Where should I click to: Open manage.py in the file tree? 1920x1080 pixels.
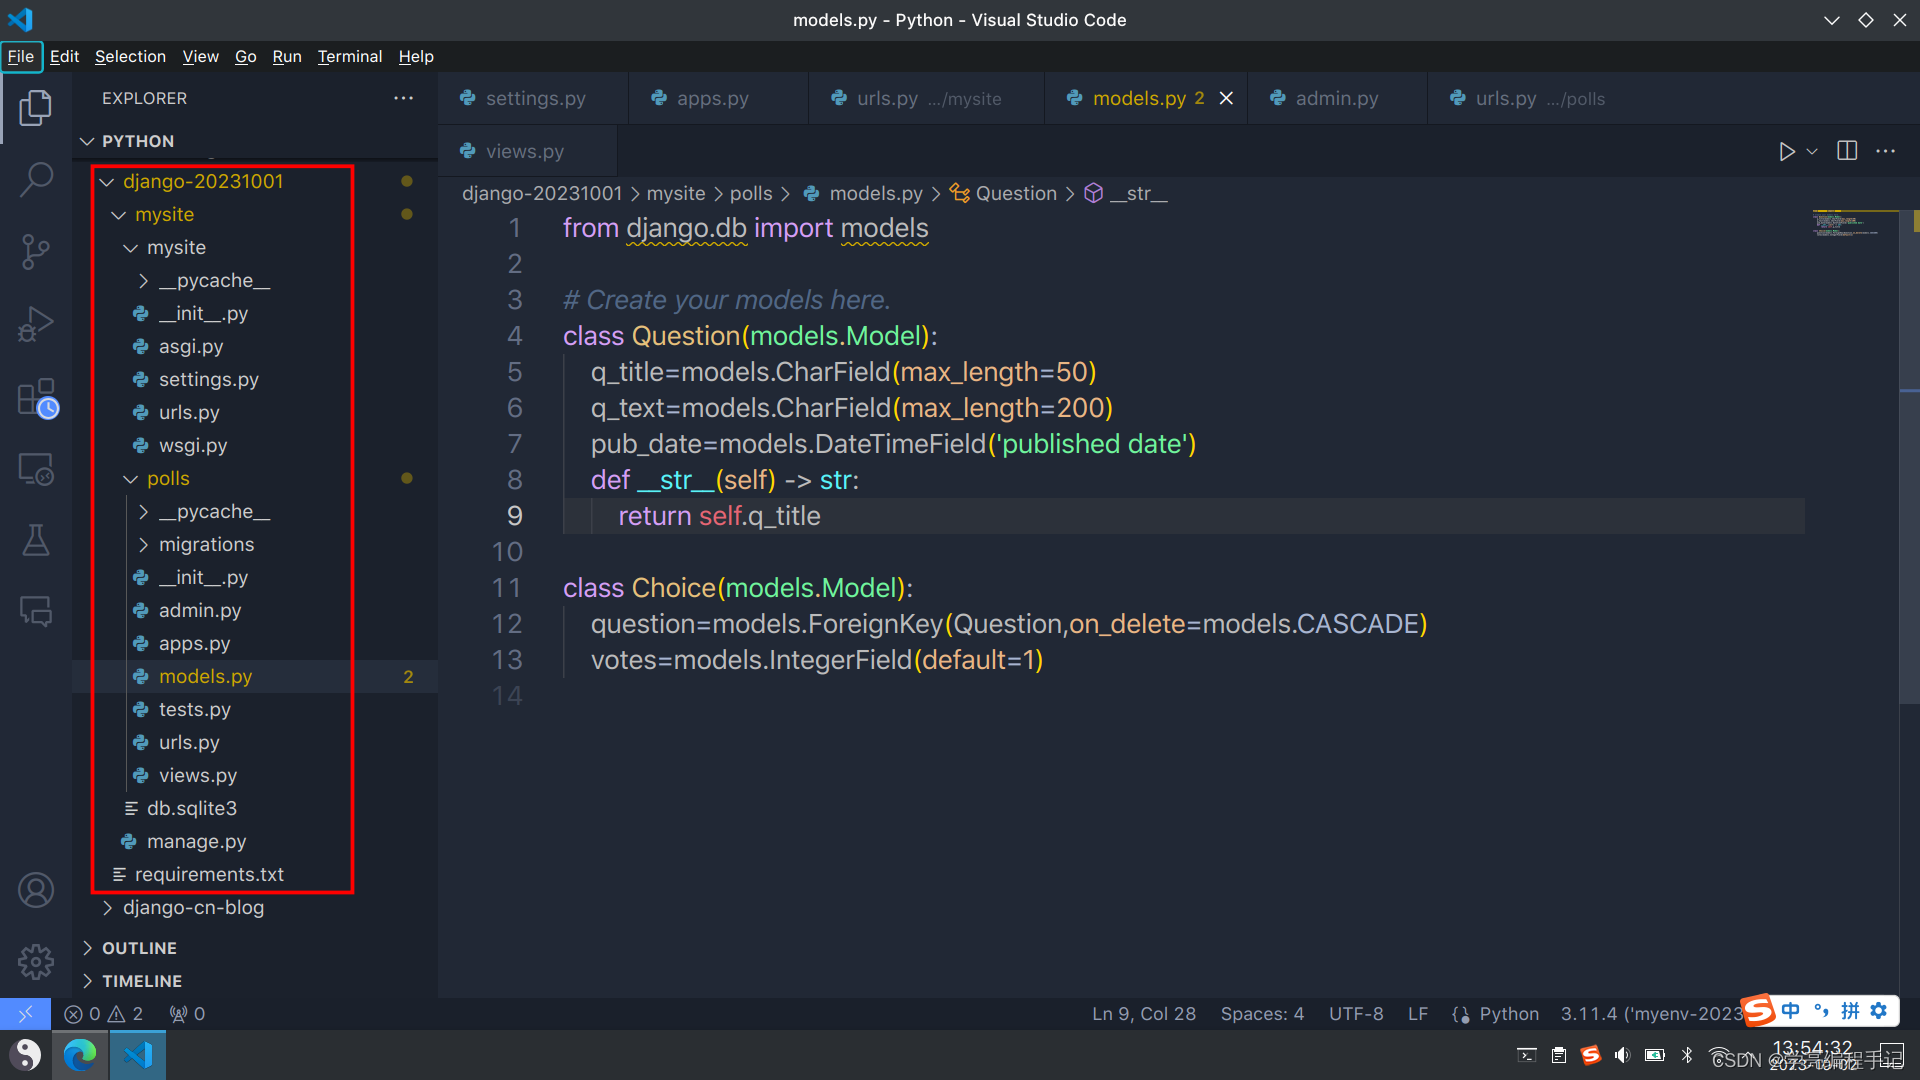point(196,842)
